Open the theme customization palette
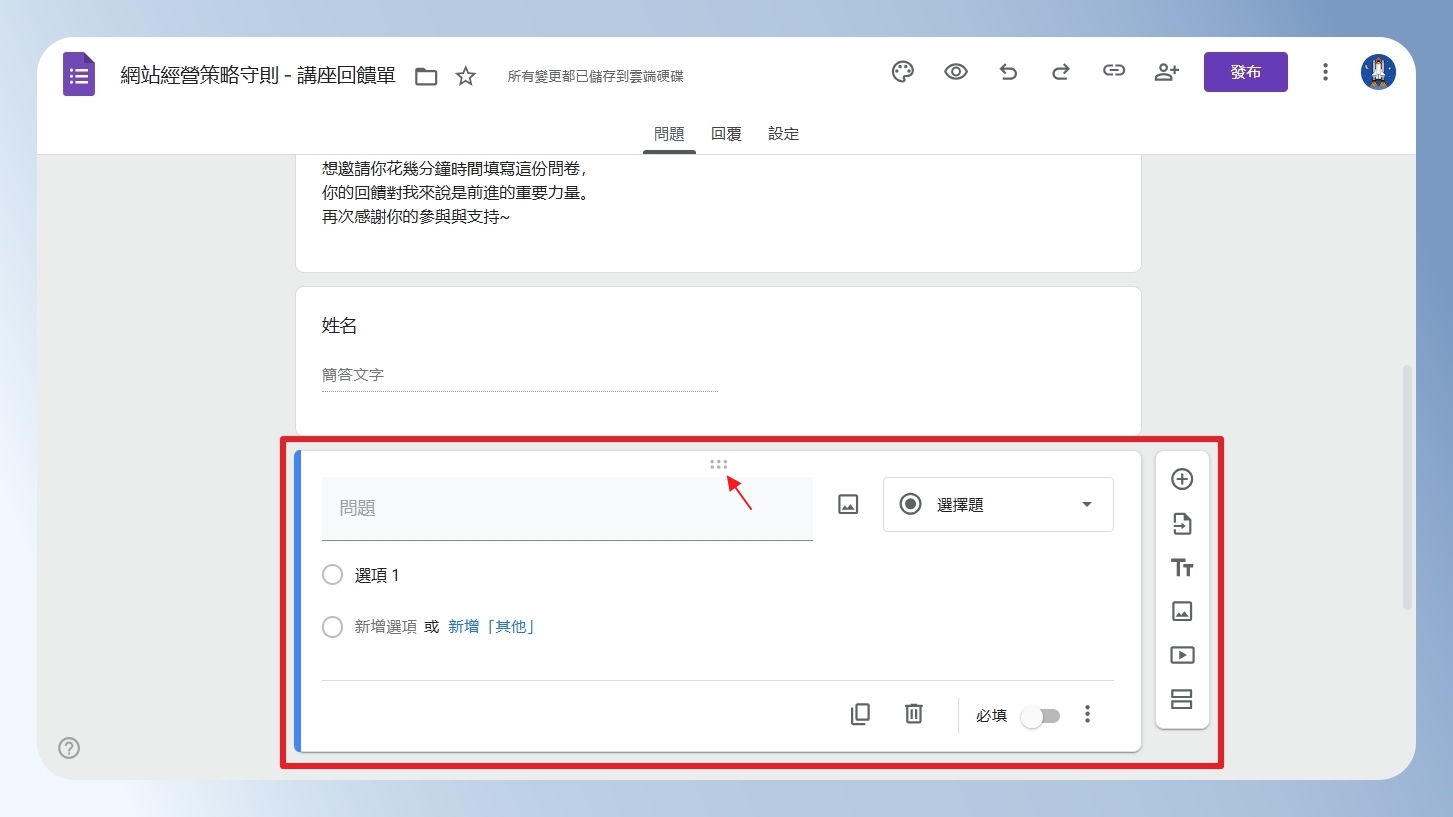Image resolution: width=1453 pixels, height=817 pixels. tap(903, 72)
